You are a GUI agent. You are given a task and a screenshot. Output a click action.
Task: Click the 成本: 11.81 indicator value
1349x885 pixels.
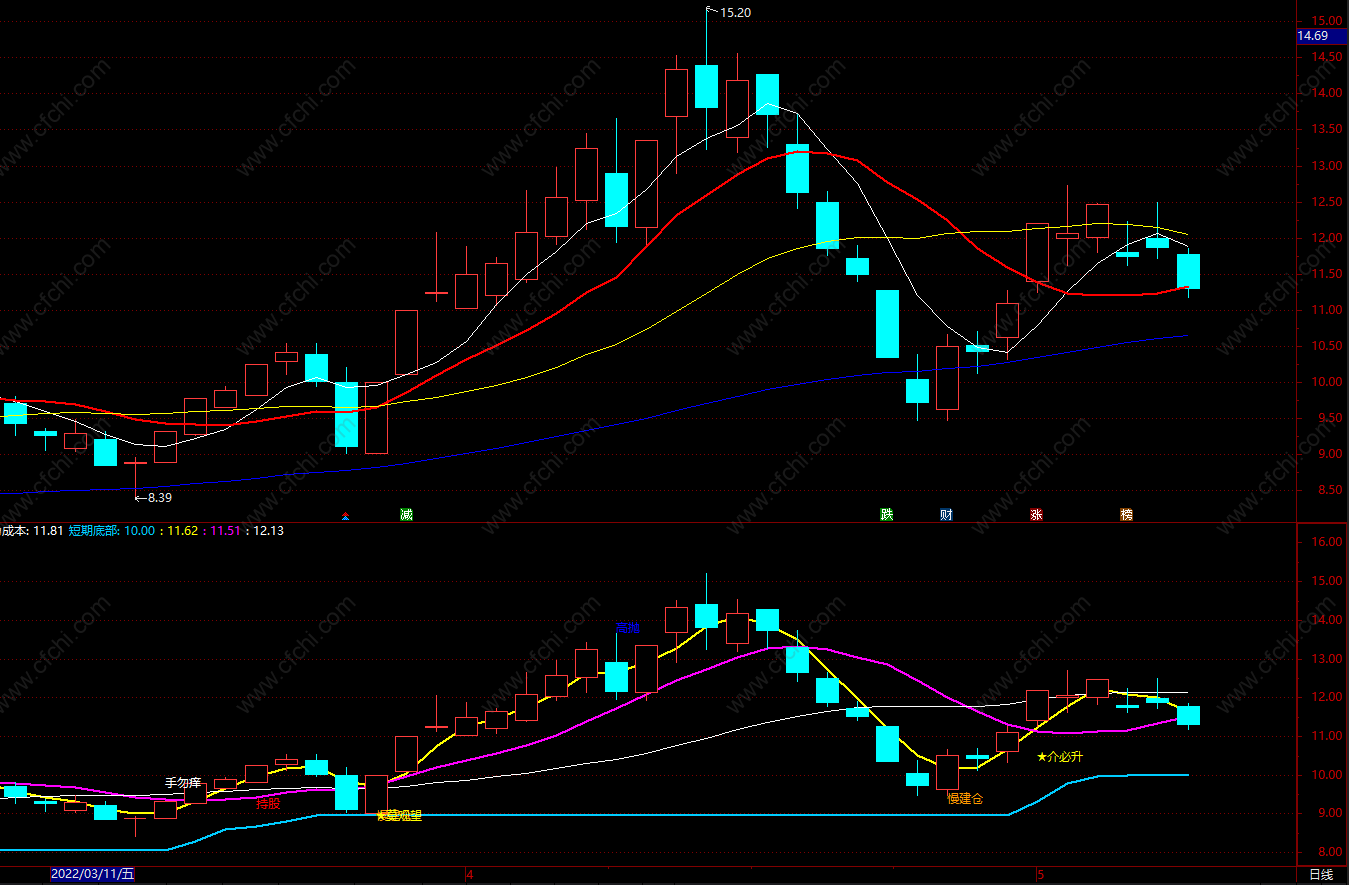33,531
